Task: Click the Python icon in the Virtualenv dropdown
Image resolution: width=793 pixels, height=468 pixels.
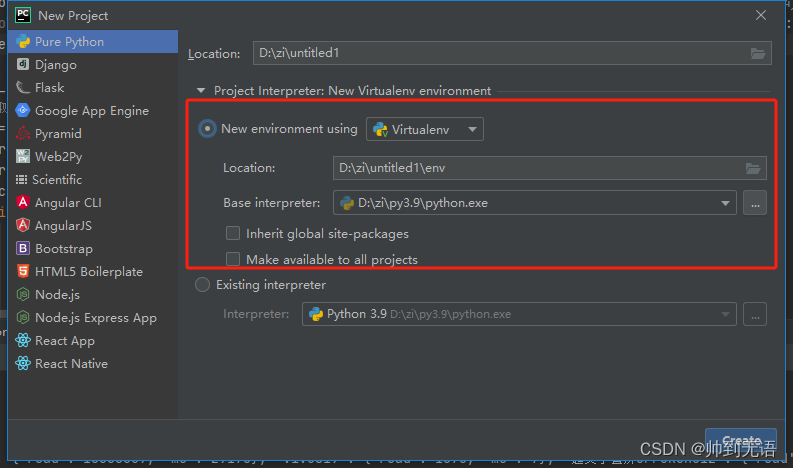Action: (x=380, y=130)
